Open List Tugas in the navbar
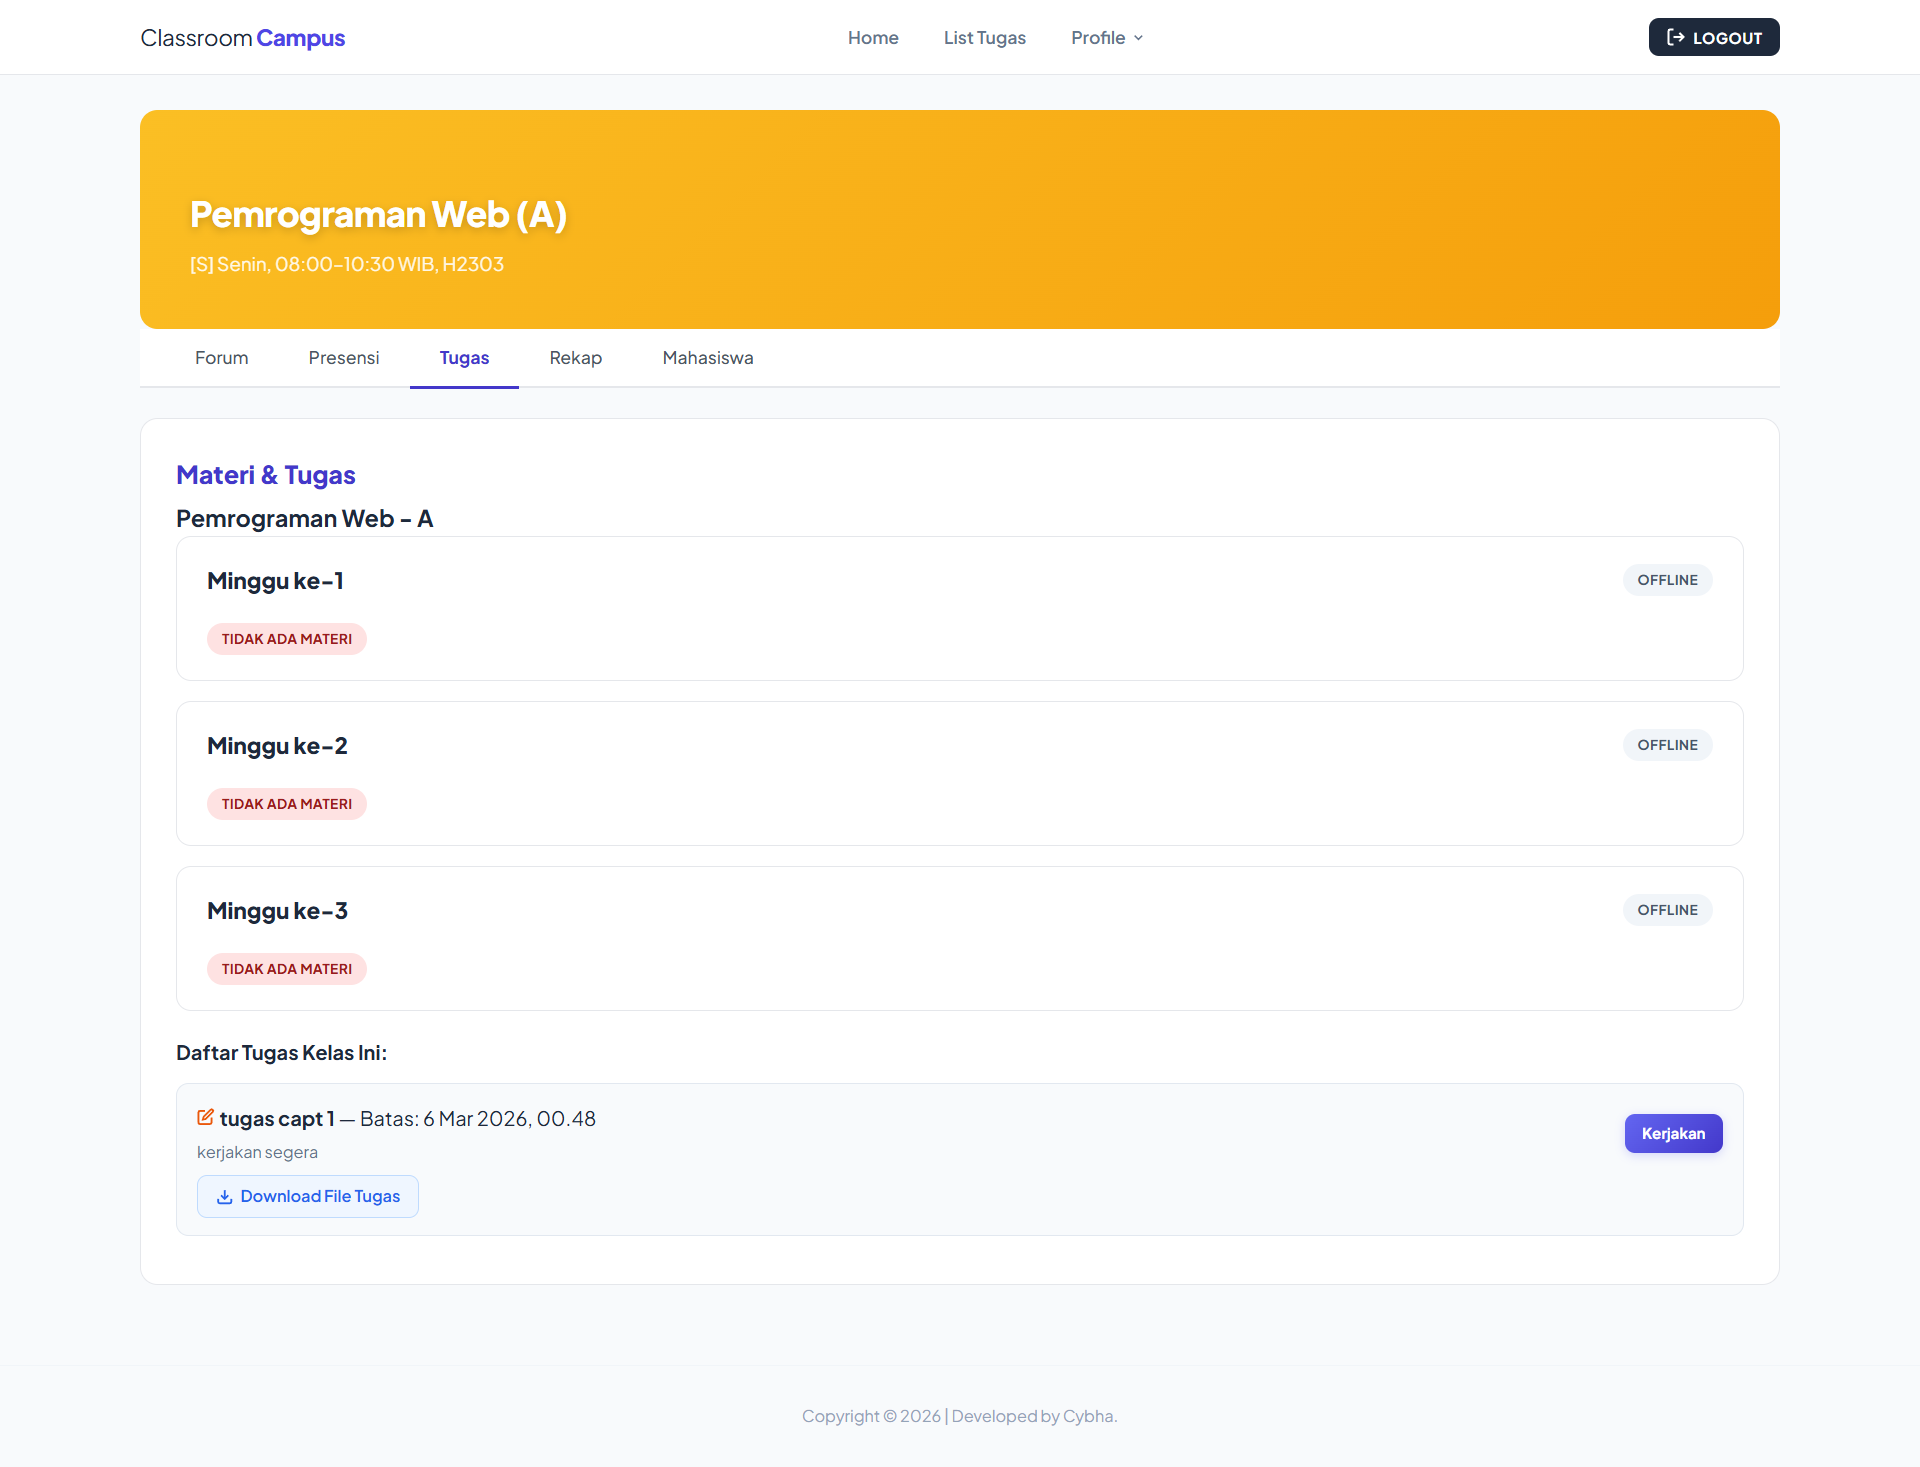1920x1467 pixels. click(985, 37)
